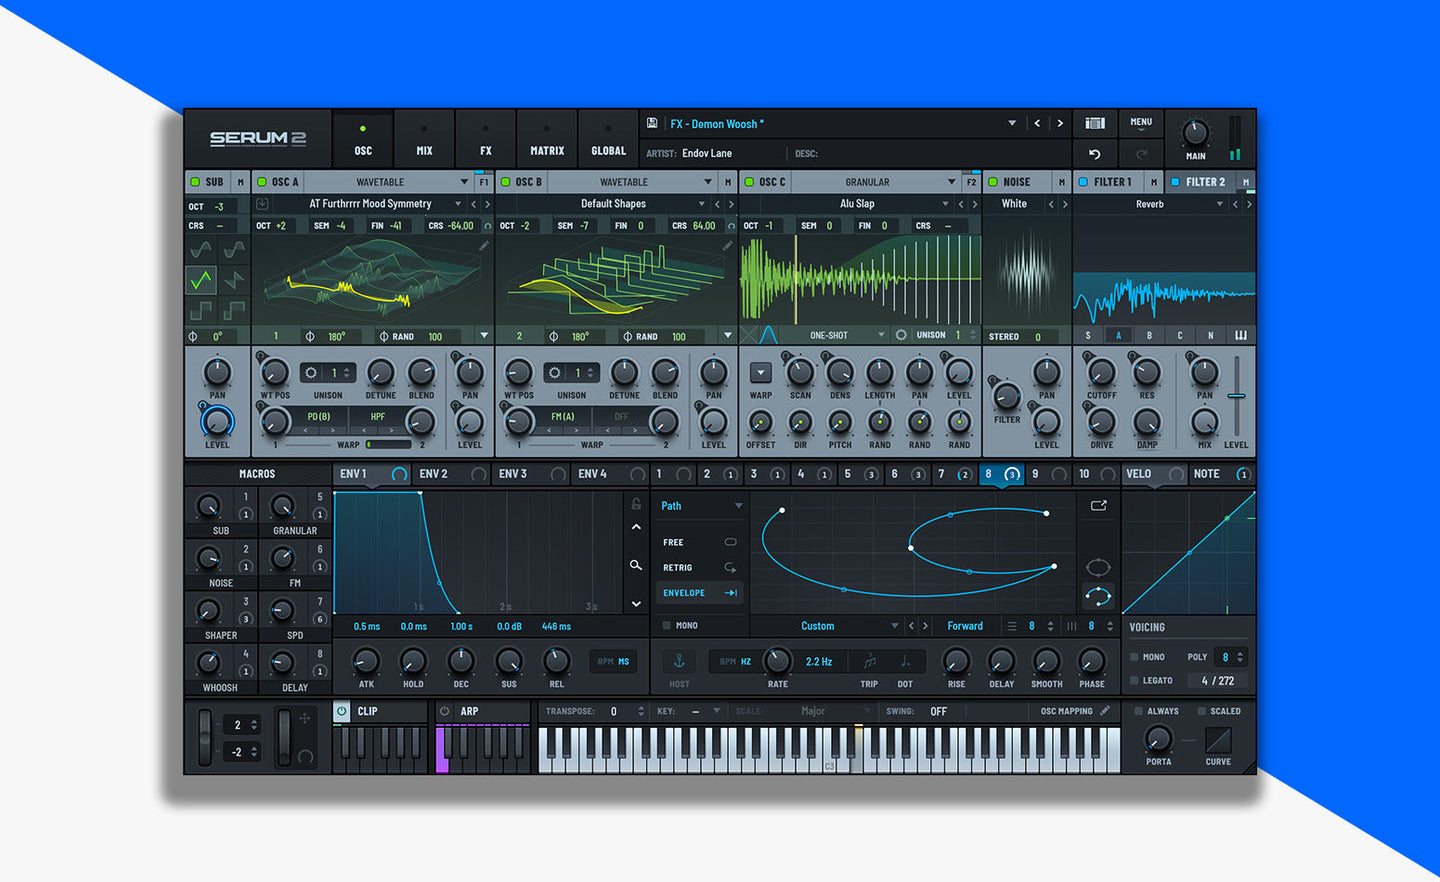Click the TRANSPOSE value field
The width and height of the screenshot is (1440, 882).
(614, 711)
